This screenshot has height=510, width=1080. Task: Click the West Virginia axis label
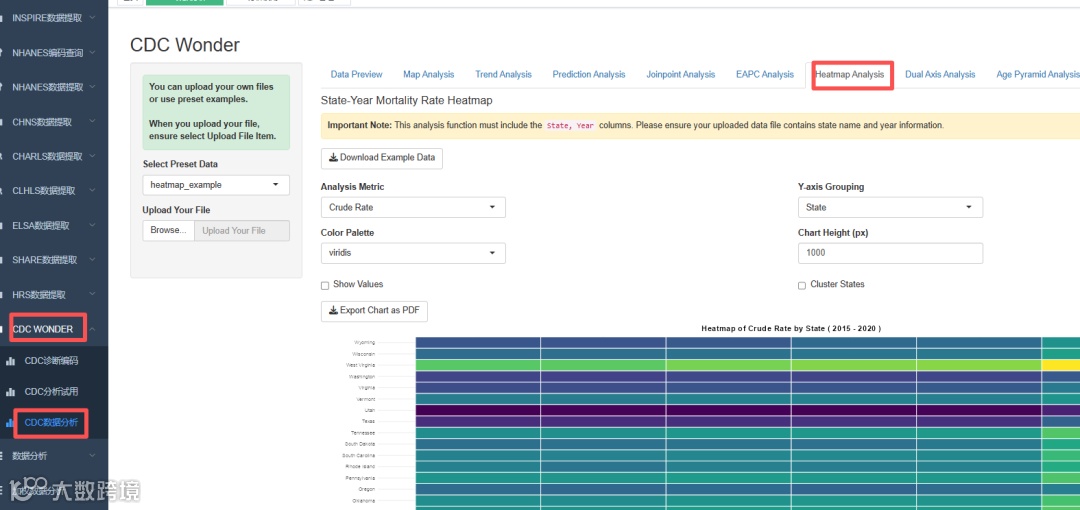[361, 365]
